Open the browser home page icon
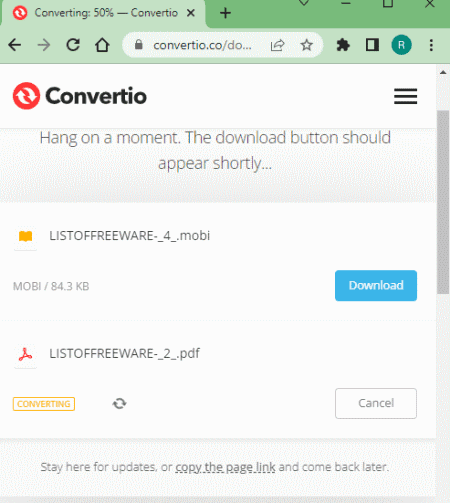Viewport: 450px width, 503px height. [102, 45]
